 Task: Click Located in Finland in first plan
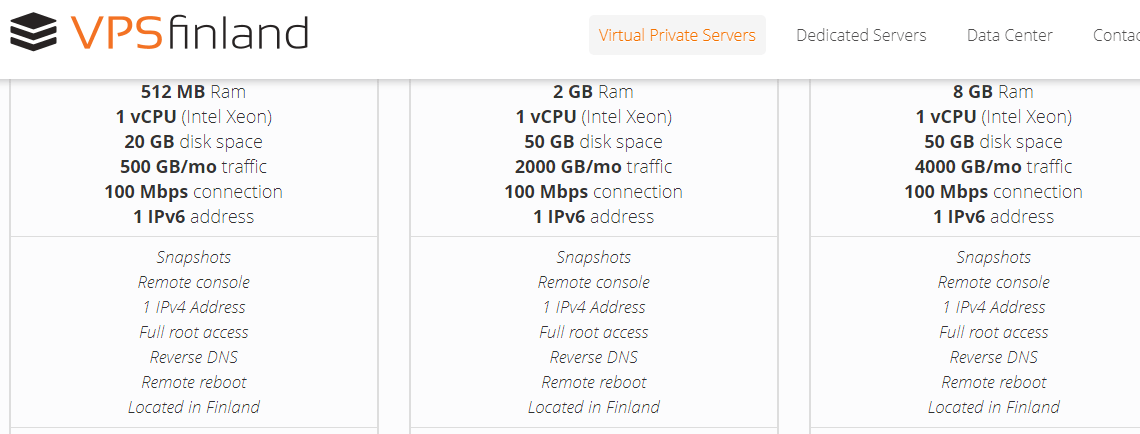click(x=193, y=407)
